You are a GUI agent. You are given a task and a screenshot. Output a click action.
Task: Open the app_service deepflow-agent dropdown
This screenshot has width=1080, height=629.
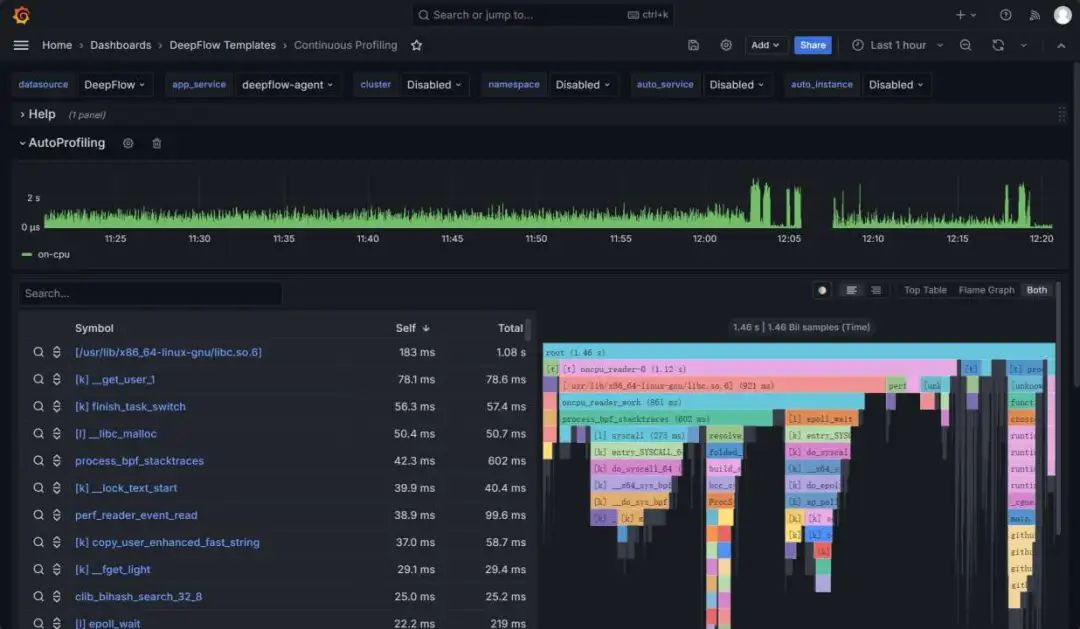[x=288, y=85]
